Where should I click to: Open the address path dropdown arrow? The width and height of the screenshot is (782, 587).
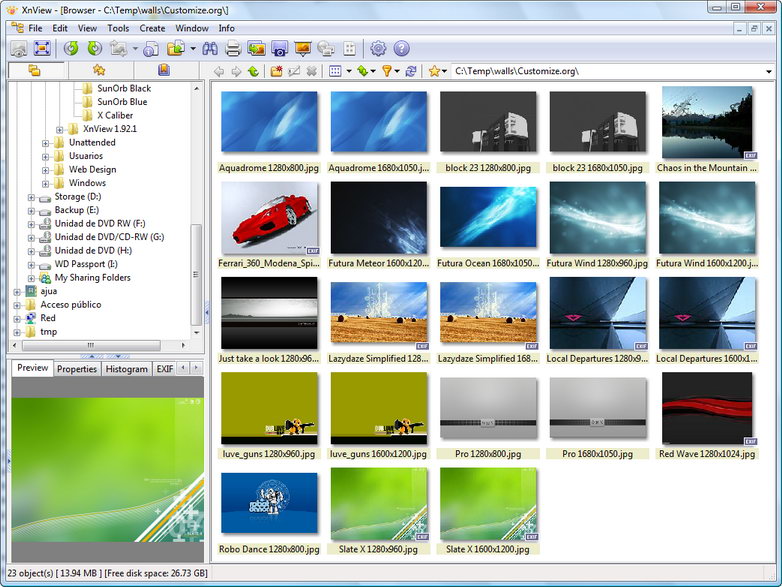(x=769, y=71)
